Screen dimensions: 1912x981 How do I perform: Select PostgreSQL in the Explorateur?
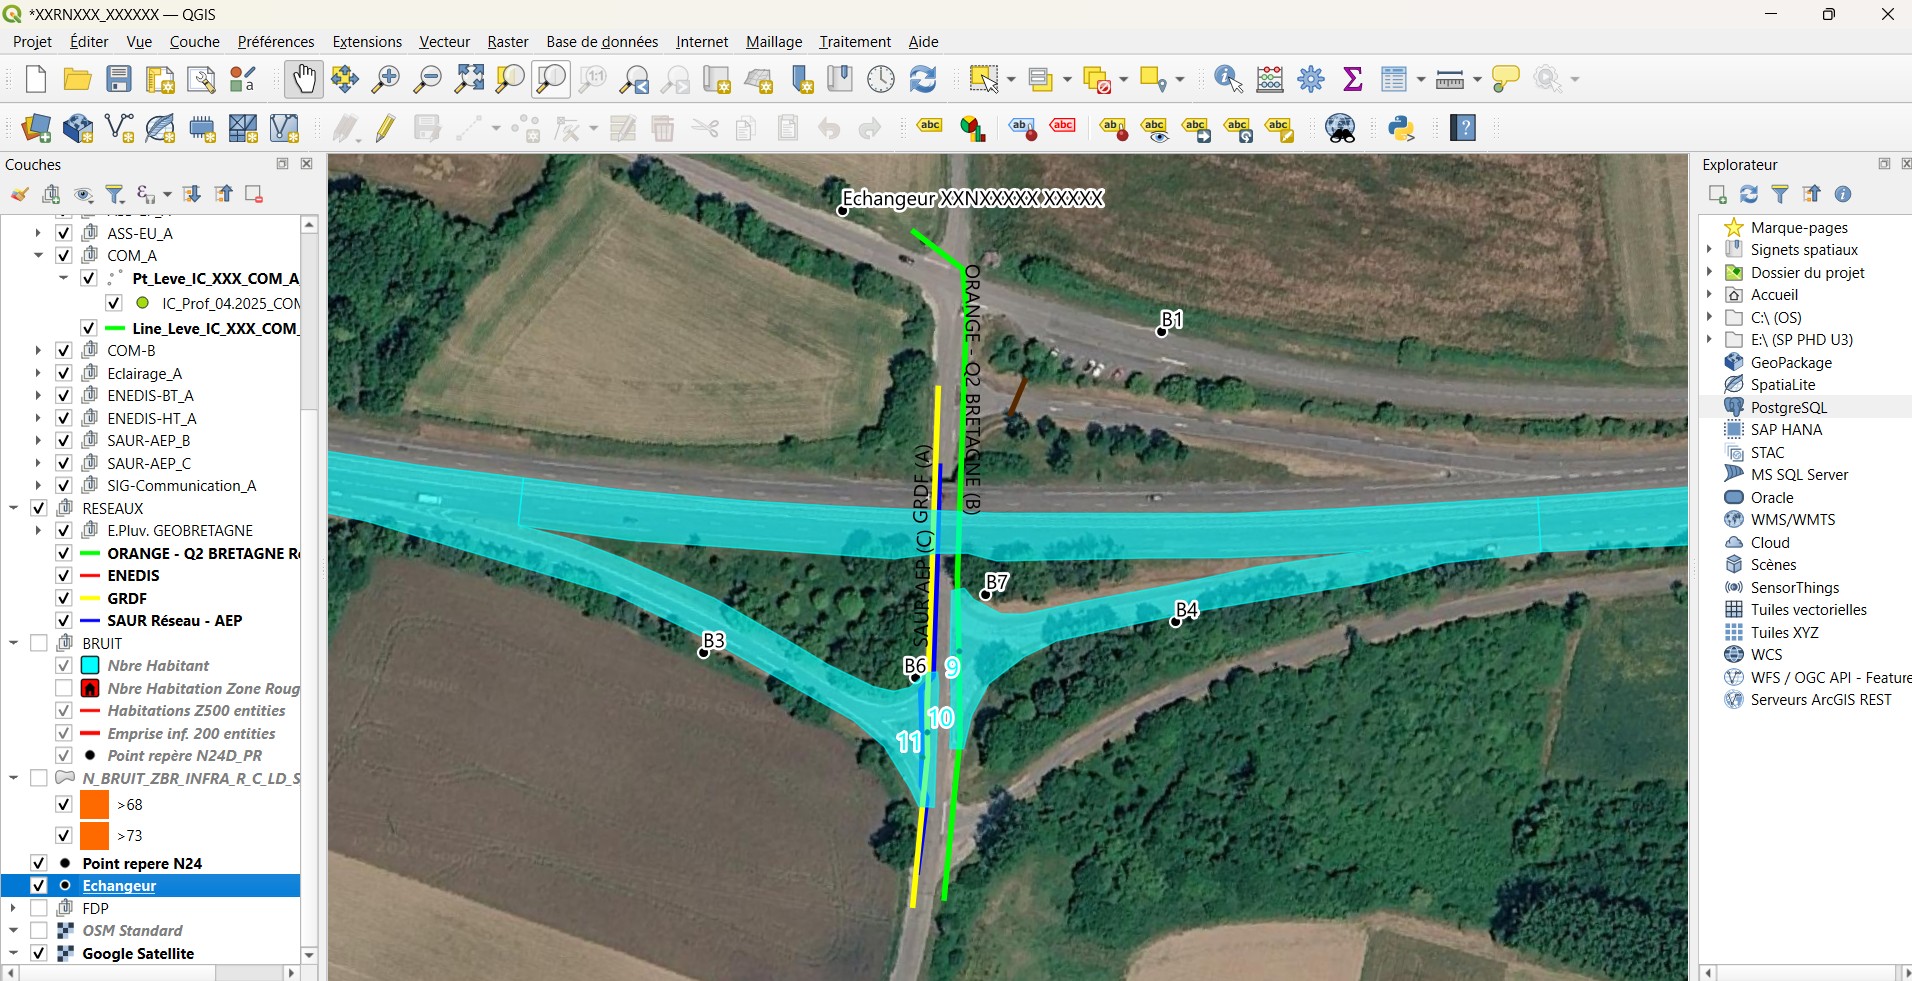[x=1789, y=408]
